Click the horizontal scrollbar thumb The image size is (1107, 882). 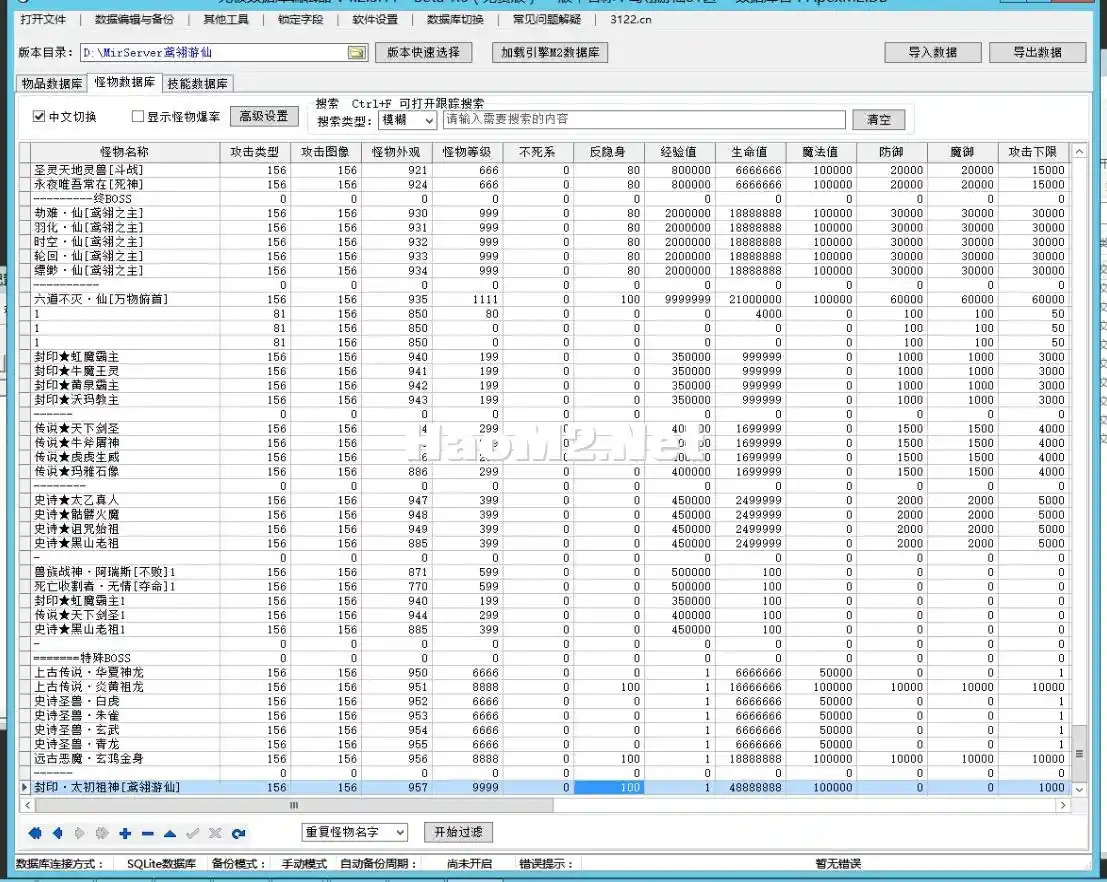[x=294, y=805]
